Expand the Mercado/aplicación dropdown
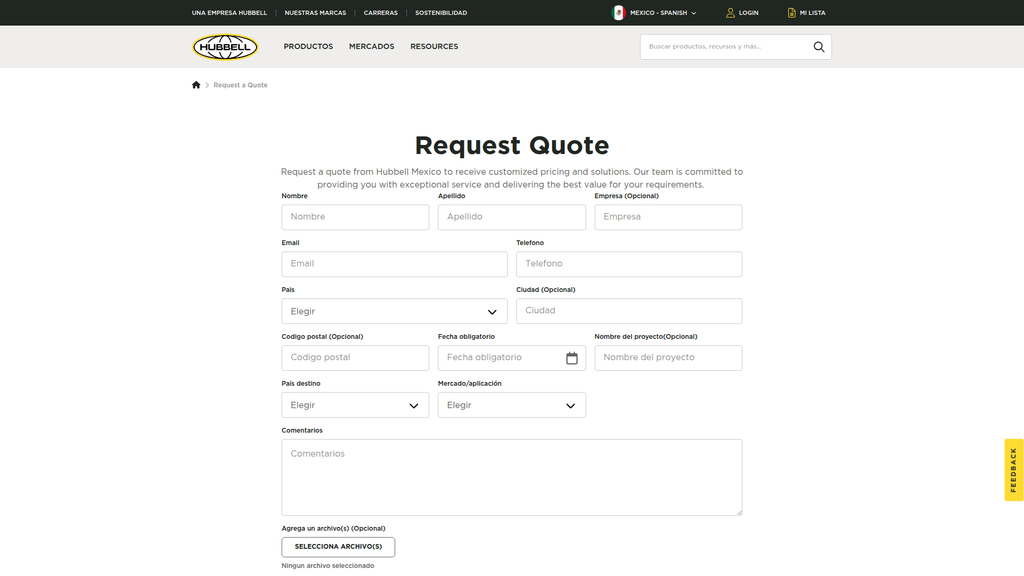This screenshot has width=1024, height=576. pos(511,406)
